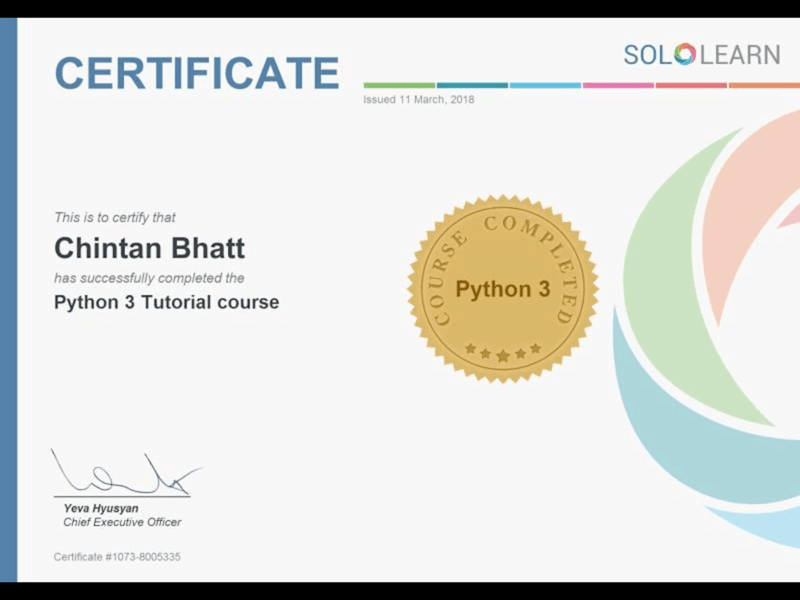Click the five stars on the seal
Image resolution: width=800 pixels, height=600 pixels.
pyautogui.click(x=503, y=352)
